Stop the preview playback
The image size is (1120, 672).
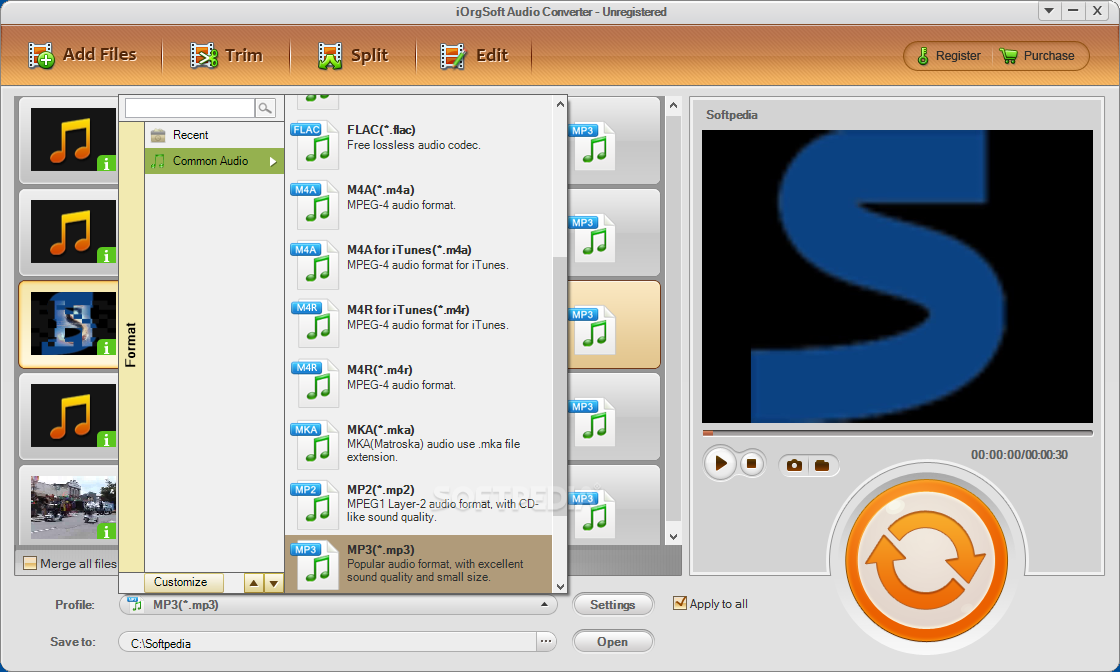tap(751, 463)
